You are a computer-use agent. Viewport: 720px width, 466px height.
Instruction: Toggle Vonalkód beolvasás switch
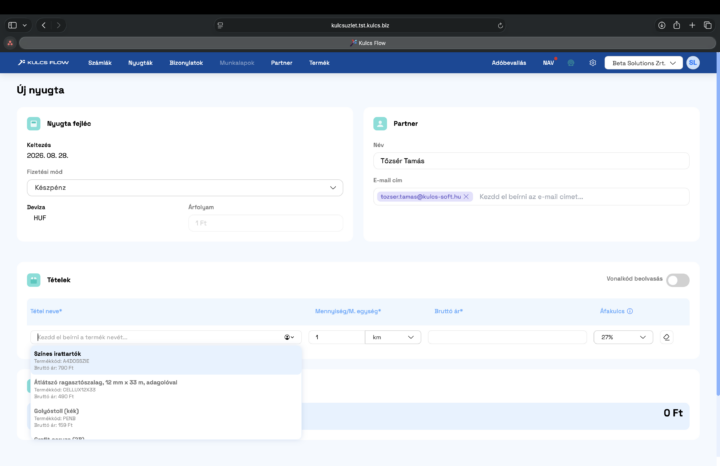coord(678,280)
